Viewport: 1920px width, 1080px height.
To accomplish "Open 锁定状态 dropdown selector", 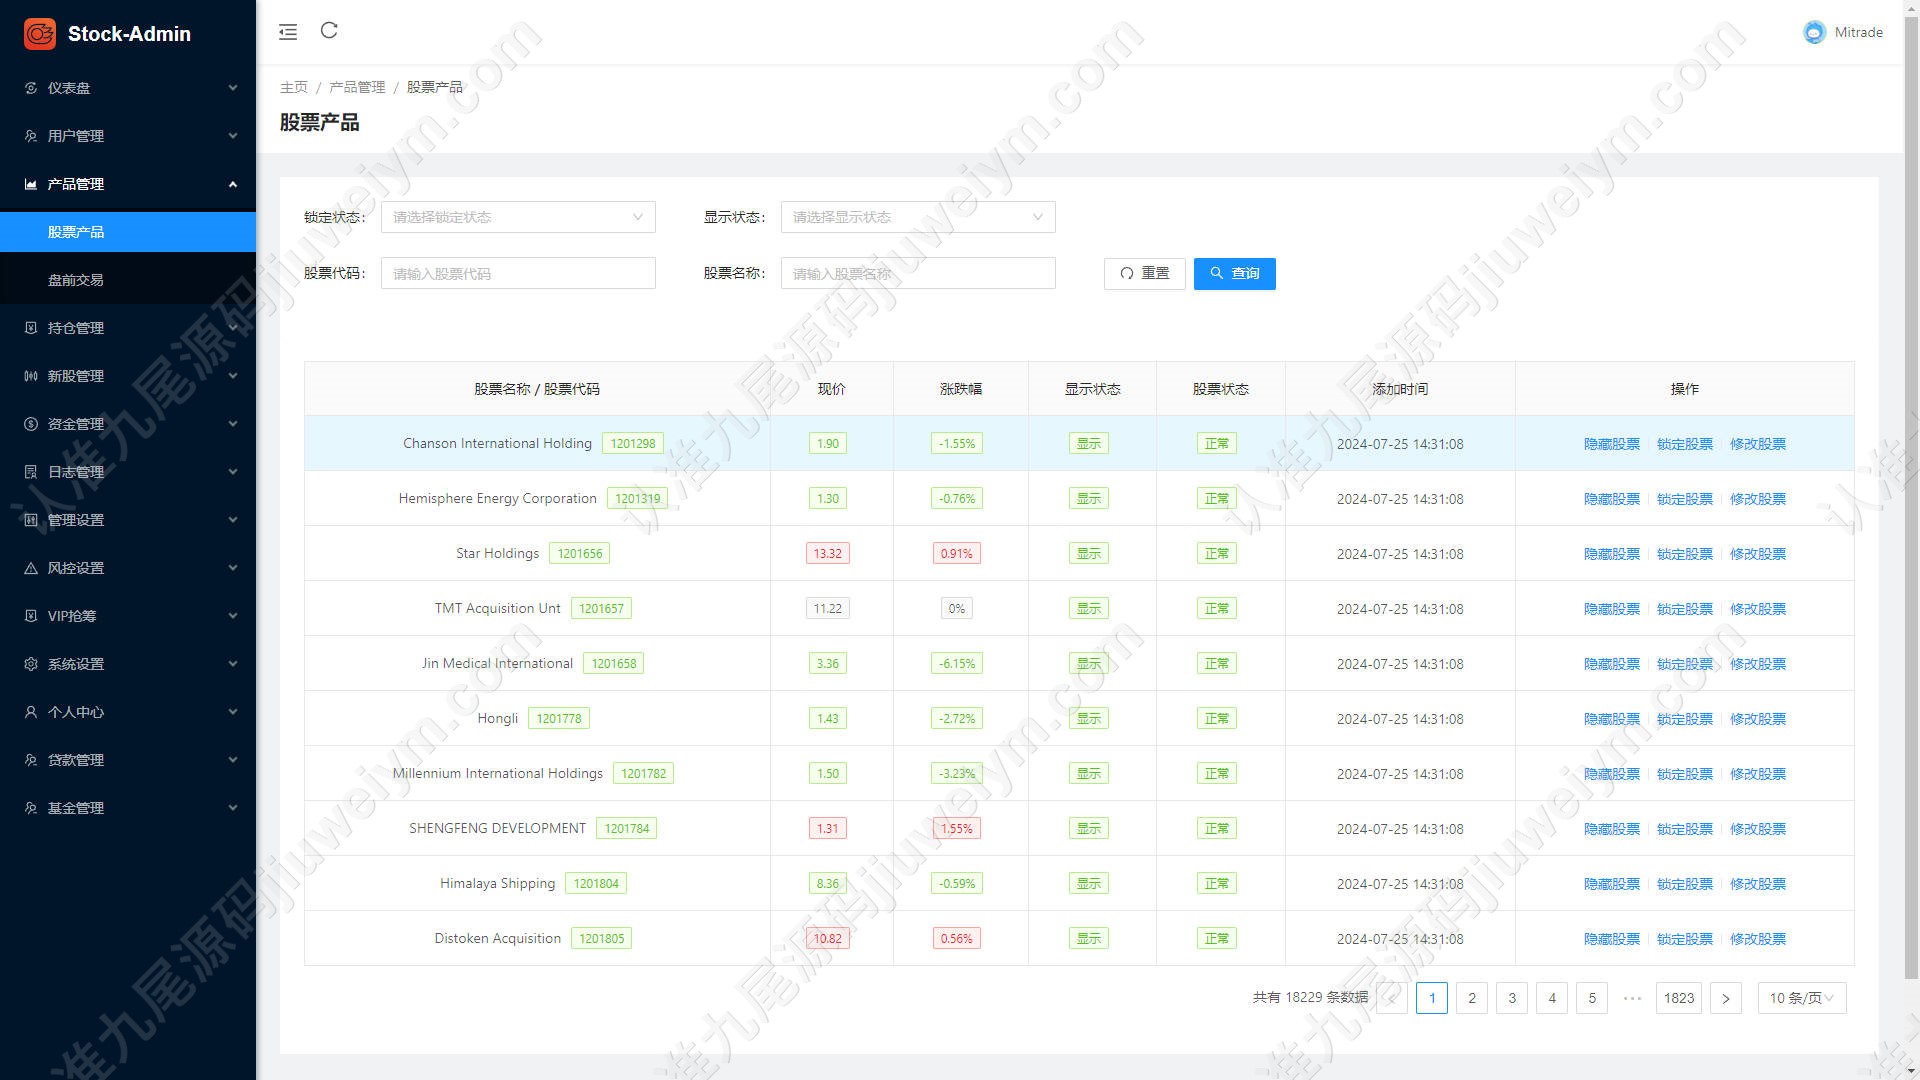I will (x=518, y=217).
